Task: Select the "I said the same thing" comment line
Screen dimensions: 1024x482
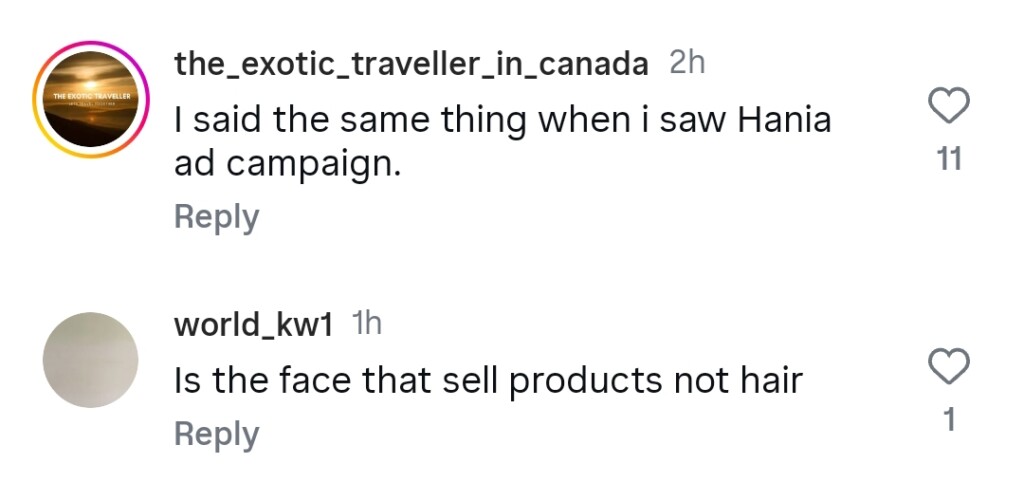Action: [x=502, y=122]
